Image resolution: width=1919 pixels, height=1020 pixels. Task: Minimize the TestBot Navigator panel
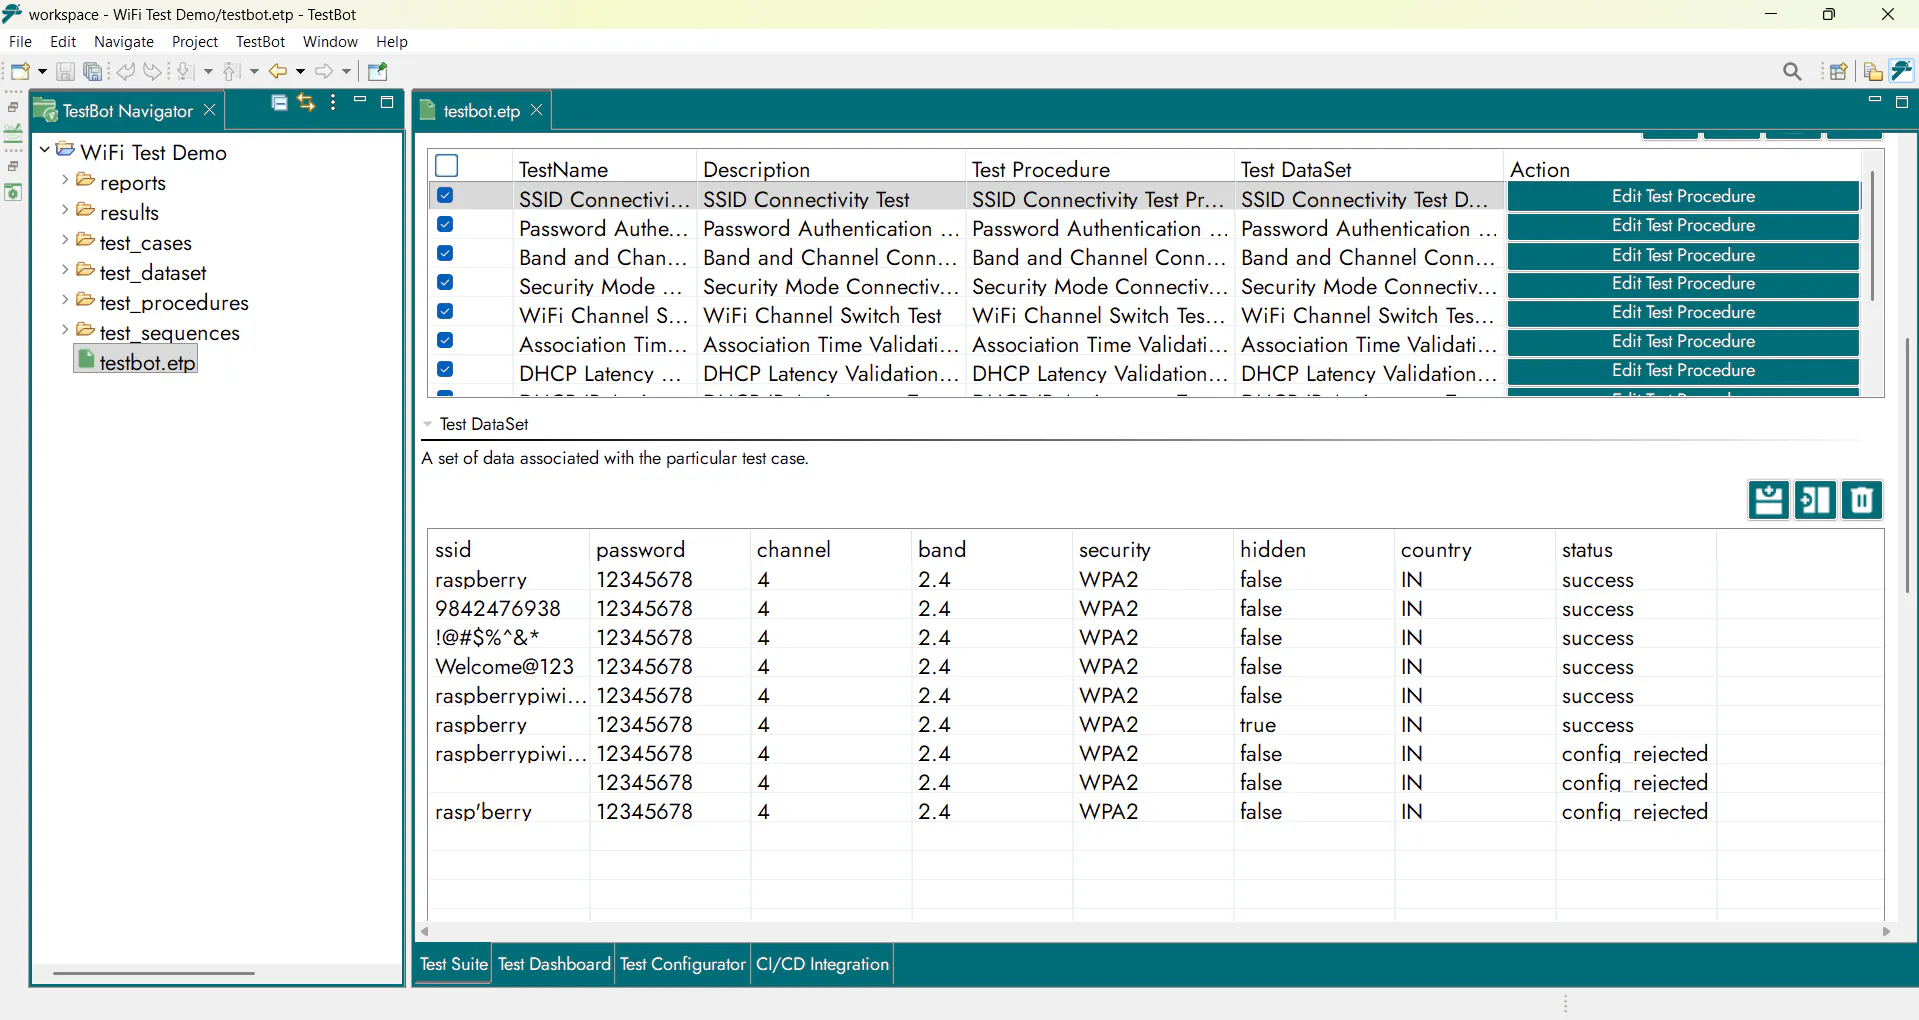click(x=360, y=100)
